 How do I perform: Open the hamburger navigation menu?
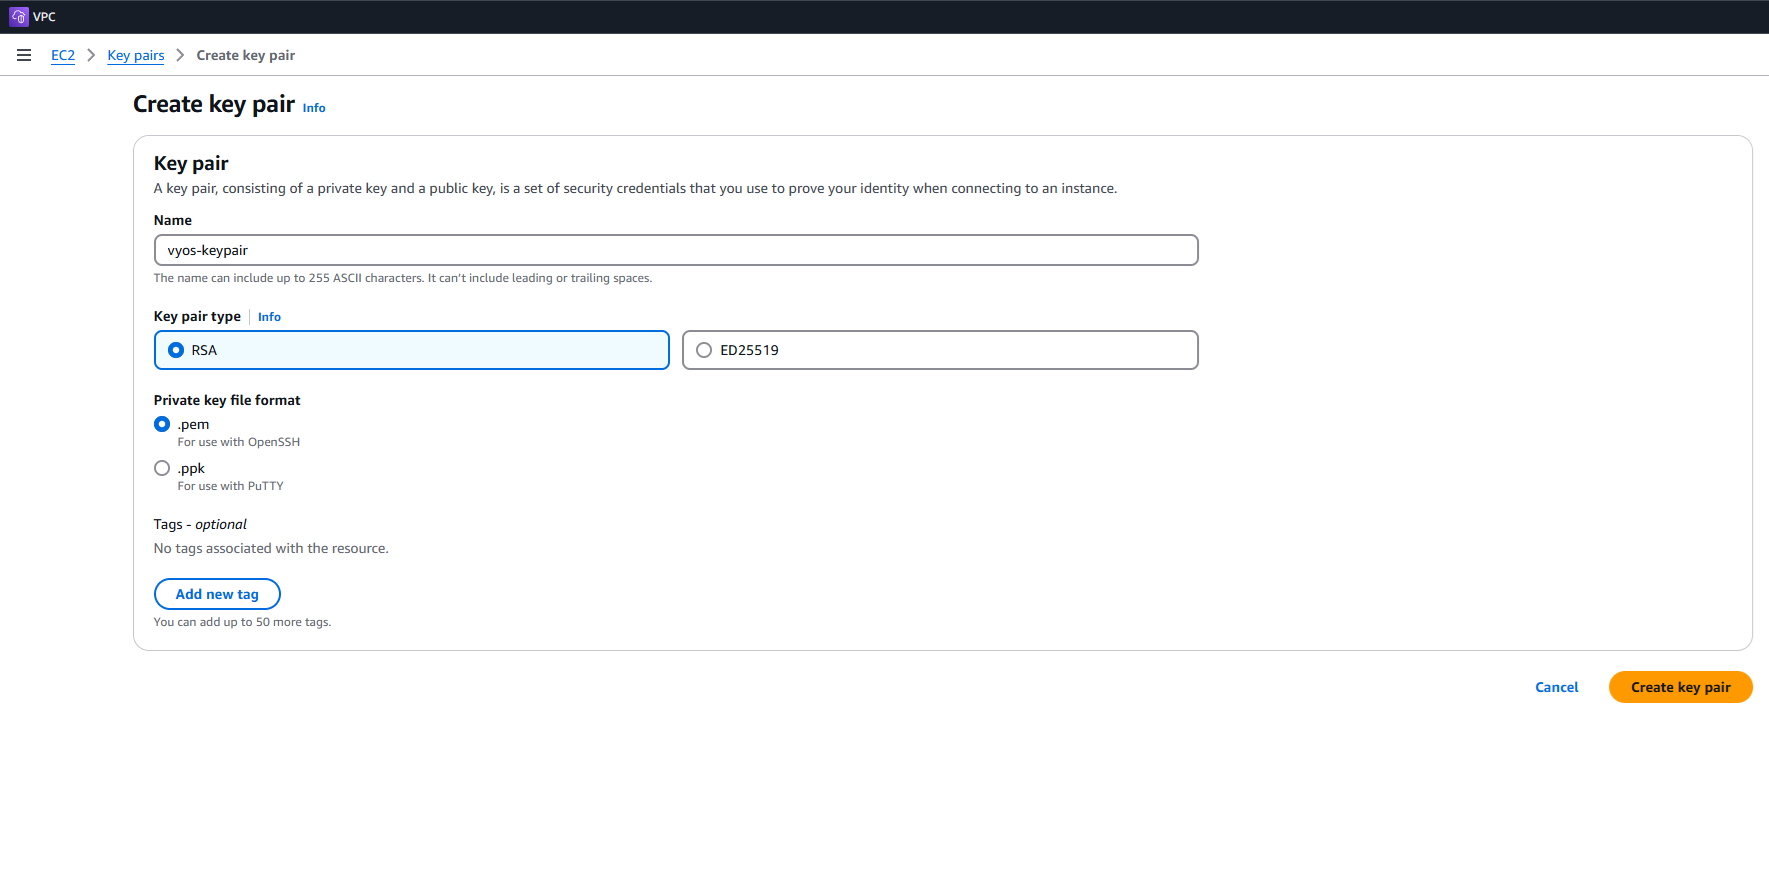(24, 56)
